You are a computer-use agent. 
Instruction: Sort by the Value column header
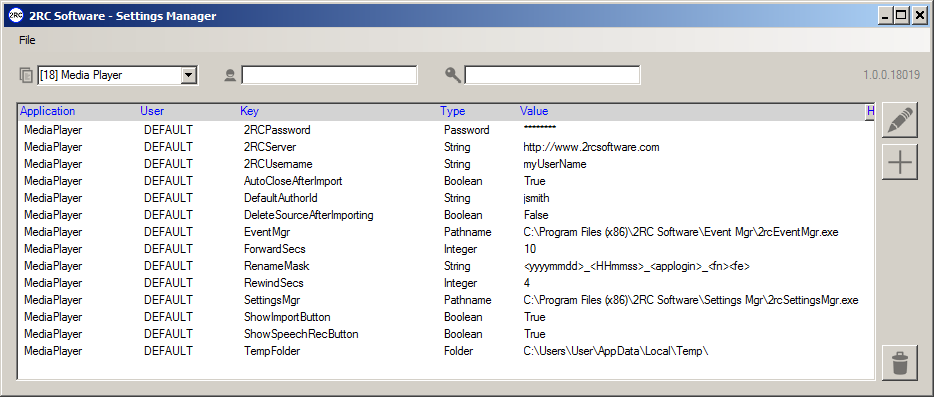click(534, 111)
